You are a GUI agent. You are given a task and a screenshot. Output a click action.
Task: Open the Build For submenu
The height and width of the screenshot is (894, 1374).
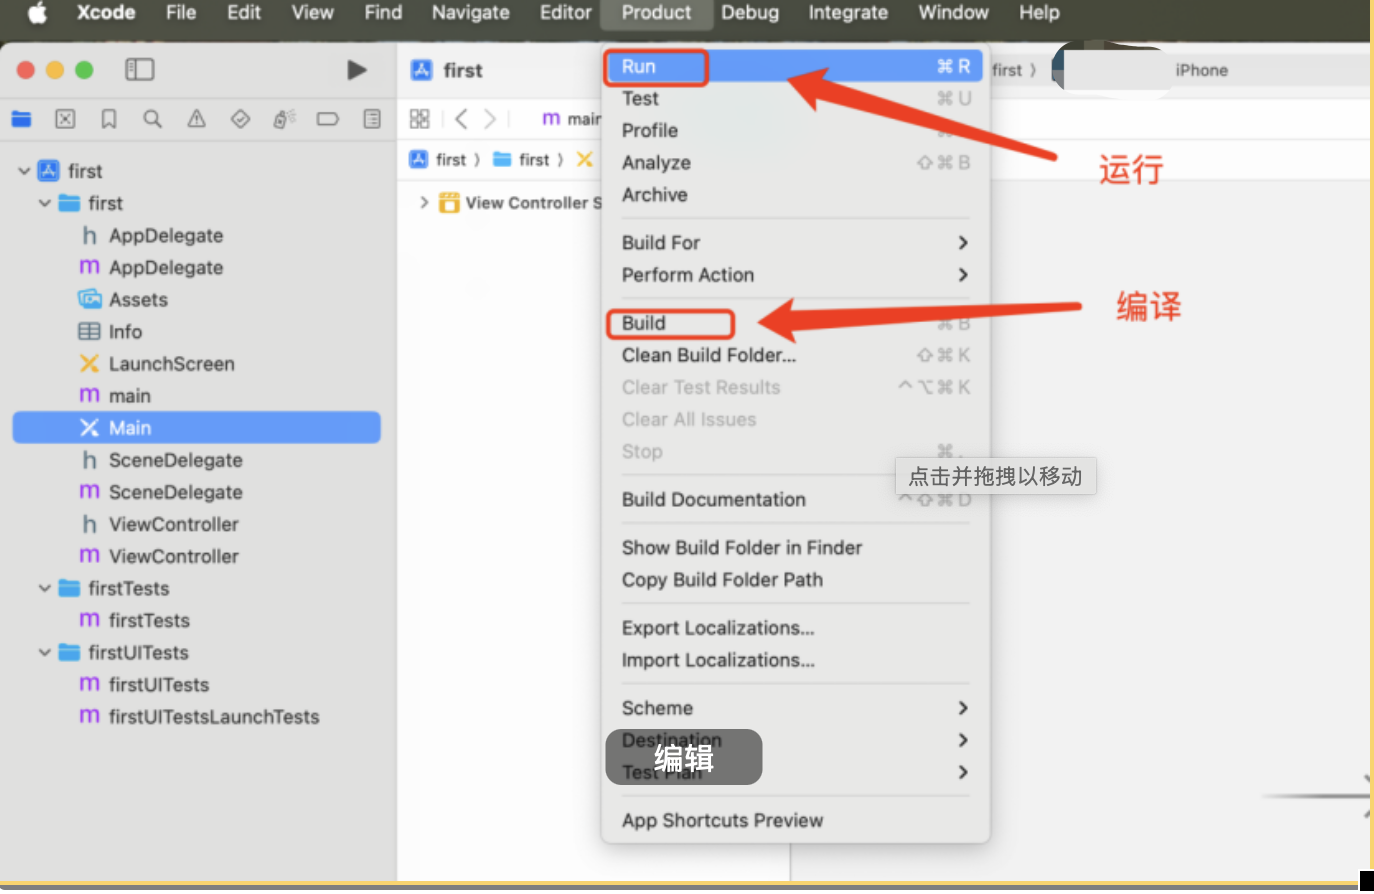click(x=795, y=243)
